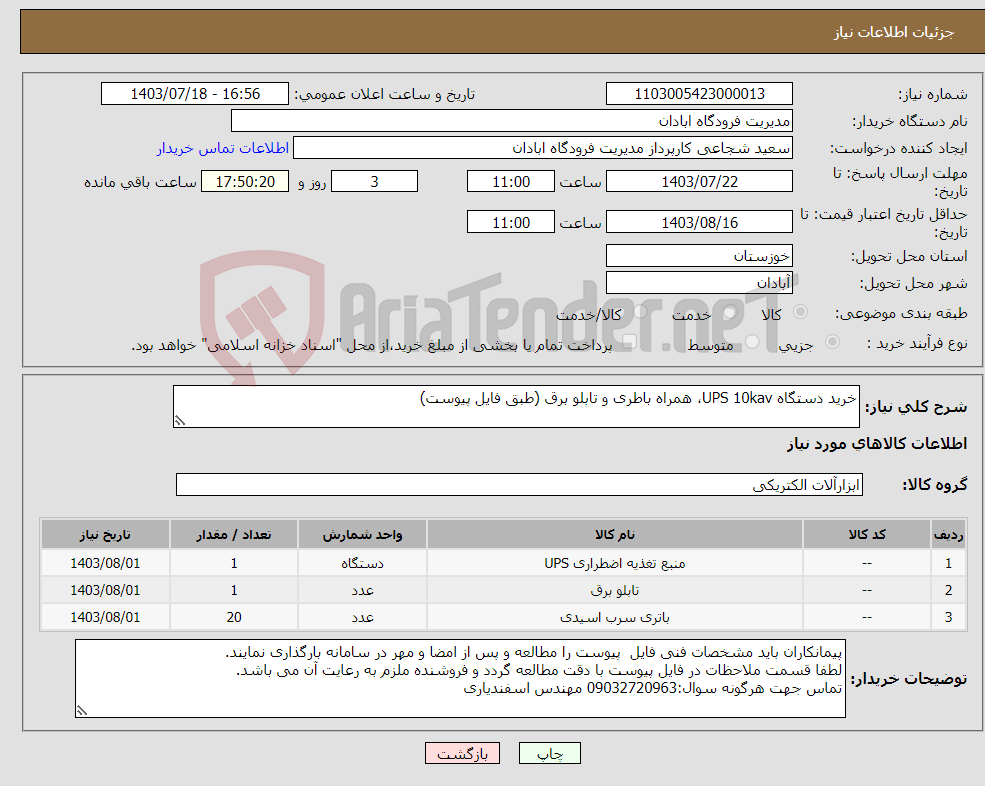Select the متوسط purchase type radio

click(752, 342)
